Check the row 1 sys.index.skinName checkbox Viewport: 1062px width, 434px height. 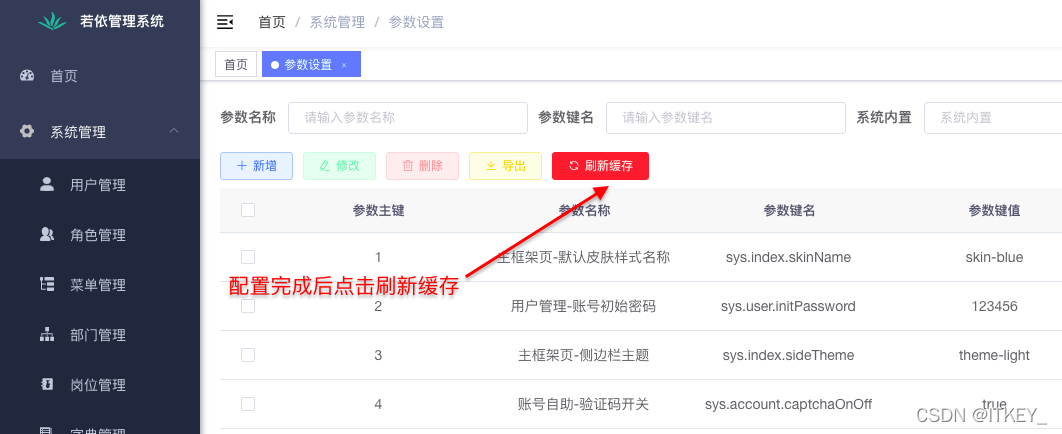[248, 257]
